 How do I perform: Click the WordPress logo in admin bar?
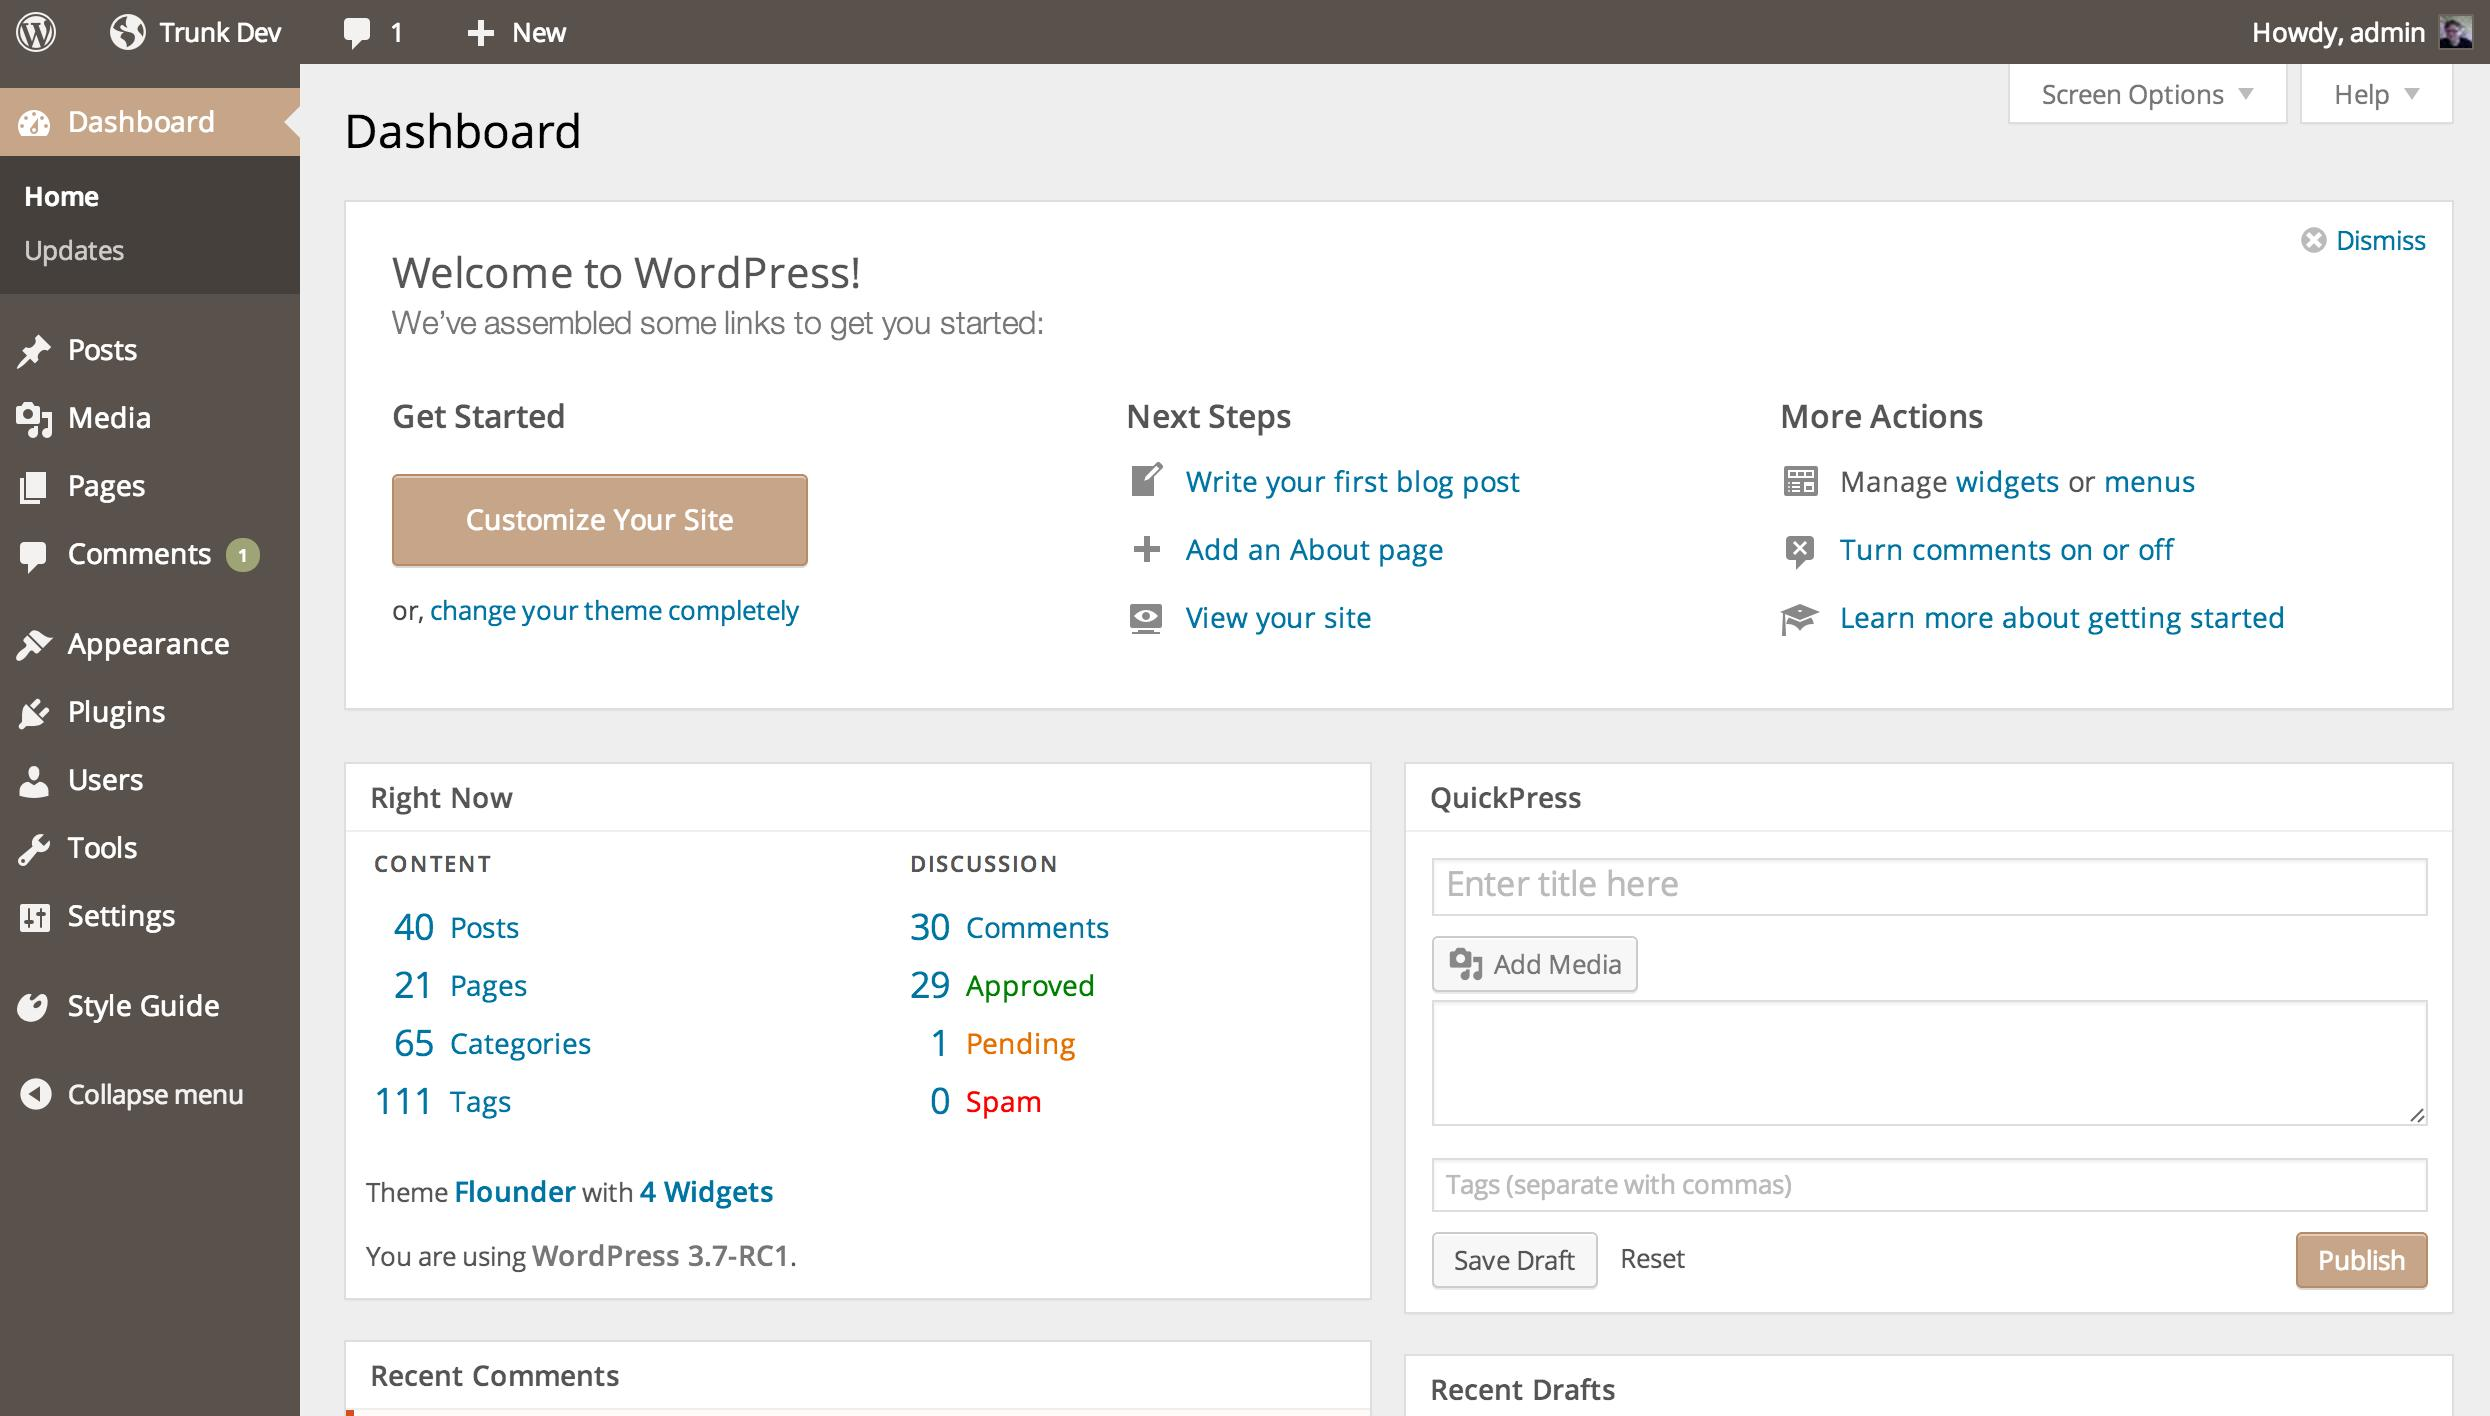click(36, 32)
